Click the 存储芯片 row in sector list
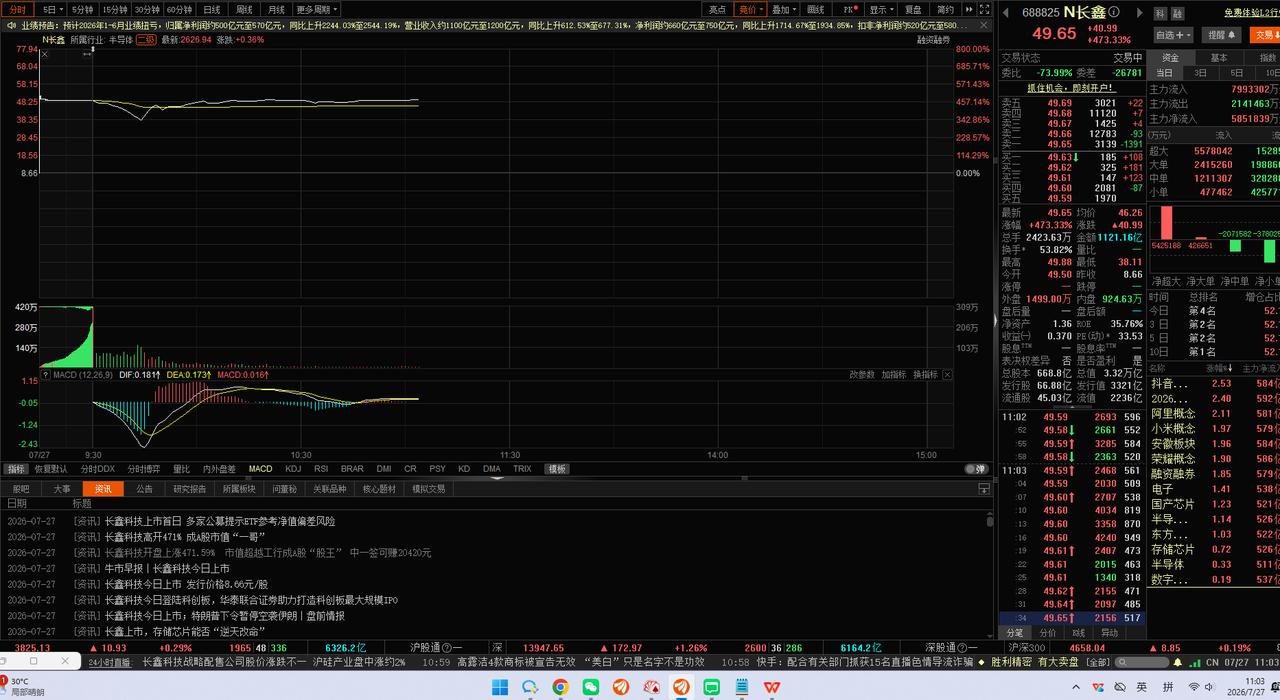 click(1213, 549)
